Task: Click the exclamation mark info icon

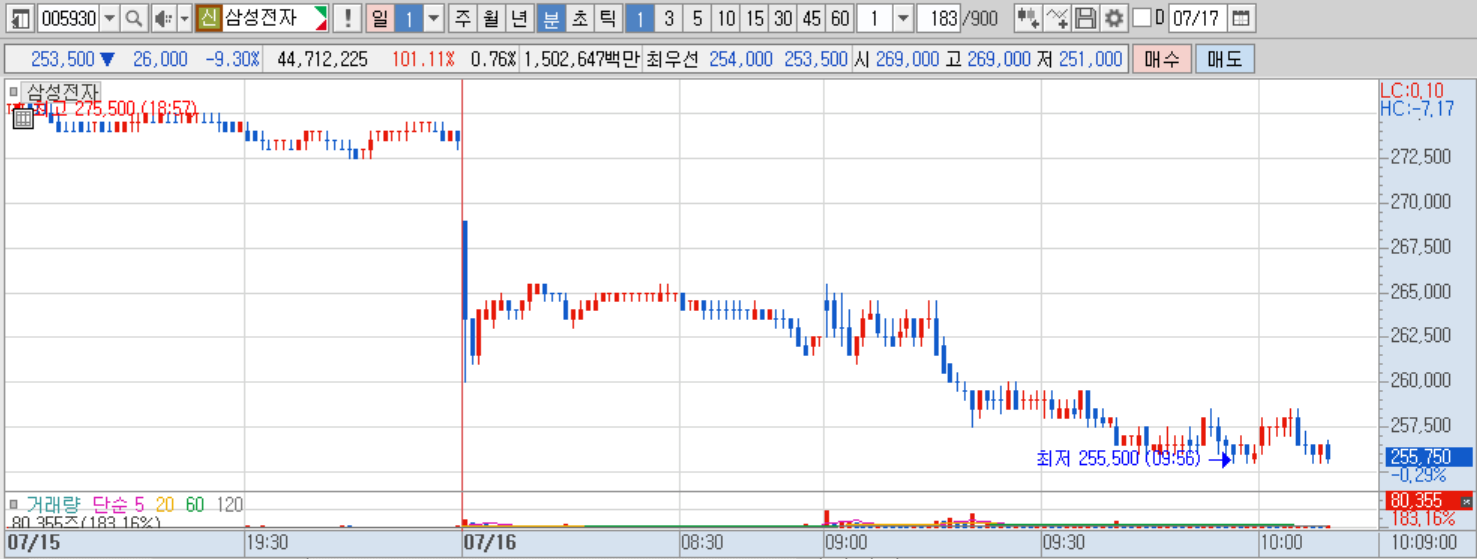Action: click(346, 18)
